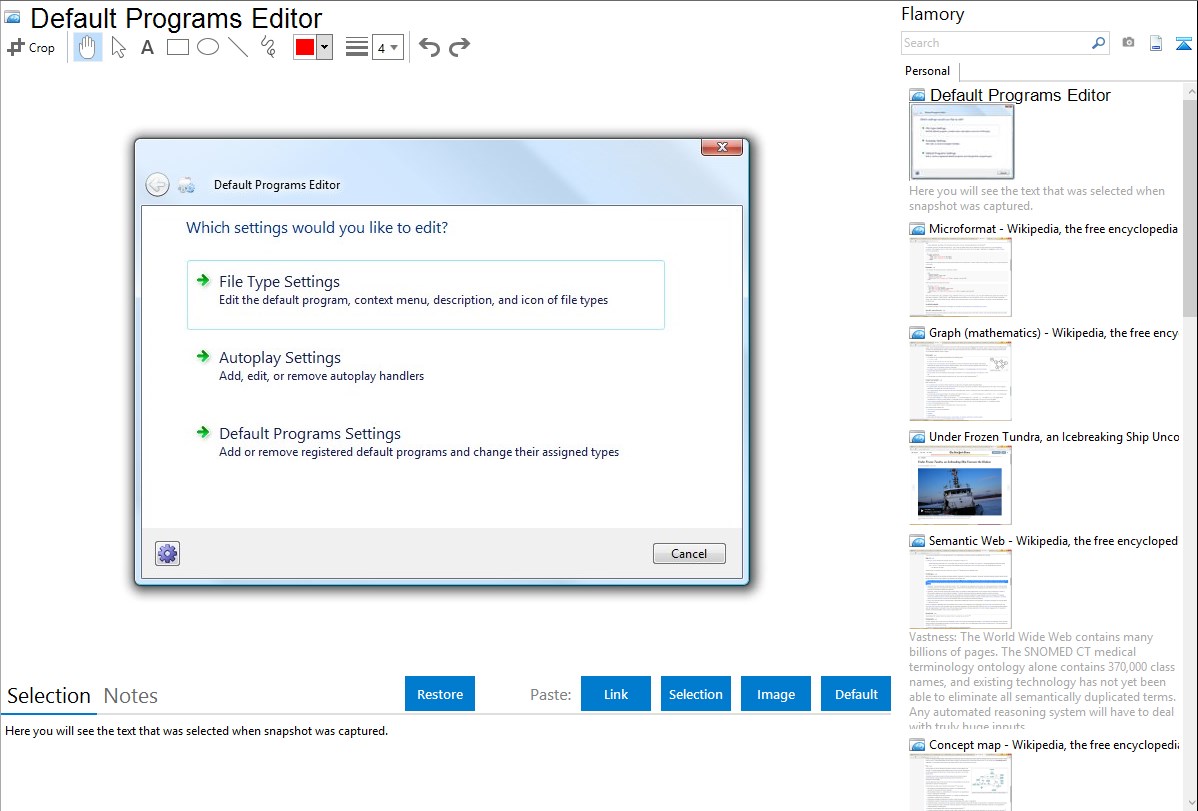This screenshot has height=811, width=1198.
Task: Paste as Image
Action: 775,694
